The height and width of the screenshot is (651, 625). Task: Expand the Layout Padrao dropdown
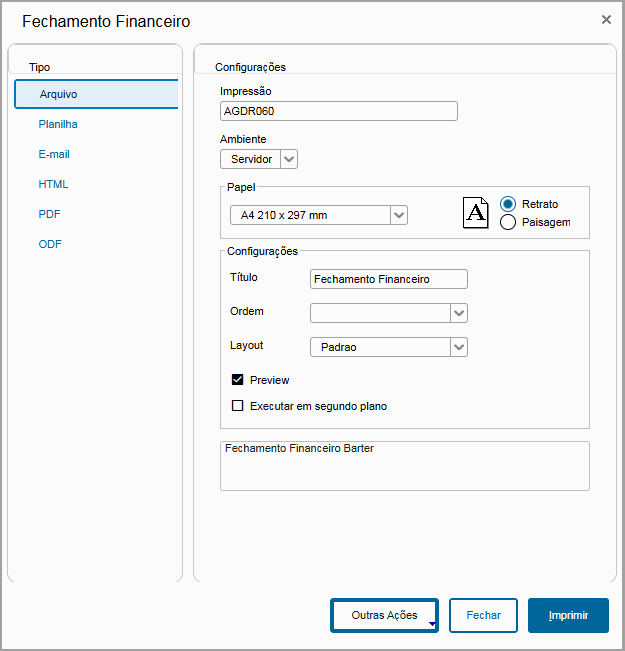coord(459,347)
